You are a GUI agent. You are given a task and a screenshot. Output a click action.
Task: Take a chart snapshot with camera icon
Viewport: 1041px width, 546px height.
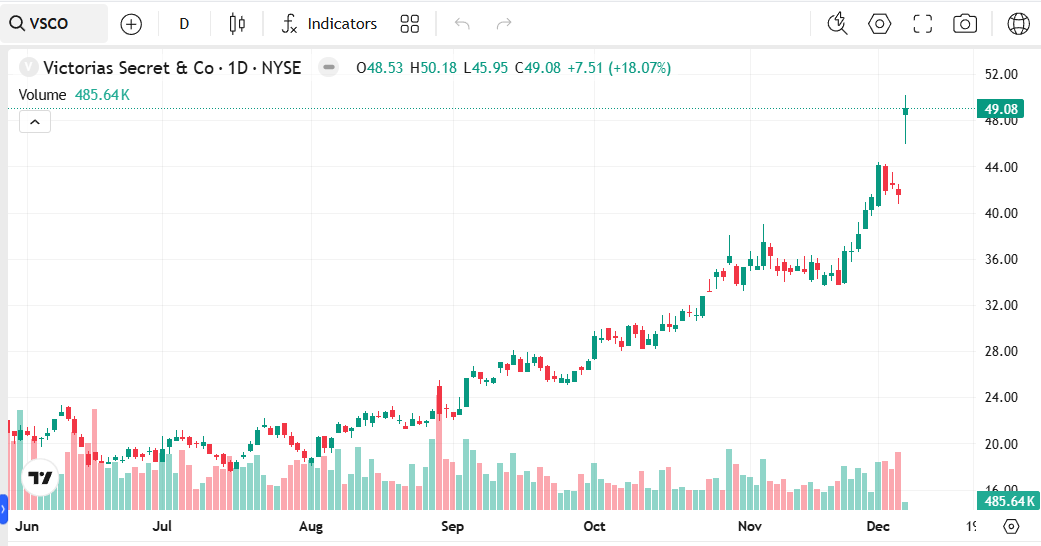pos(965,25)
